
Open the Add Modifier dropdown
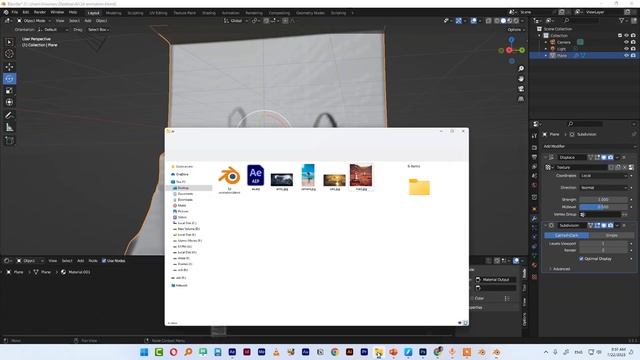point(589,146)
